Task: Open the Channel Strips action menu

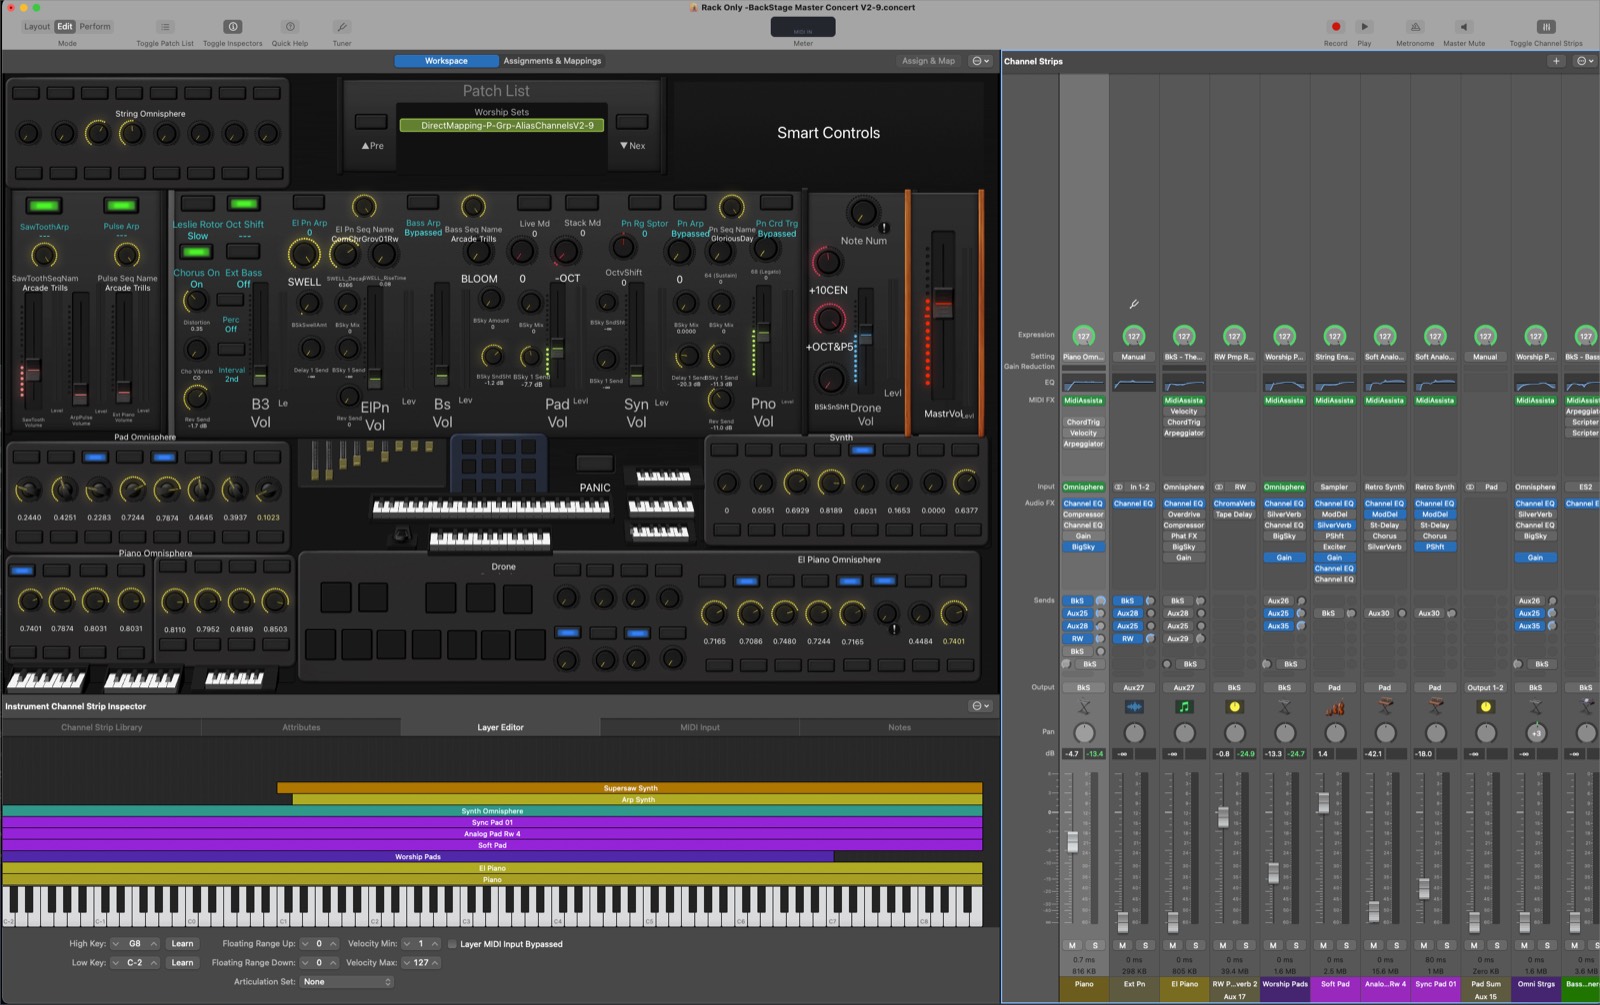Action: point(1583,61)
